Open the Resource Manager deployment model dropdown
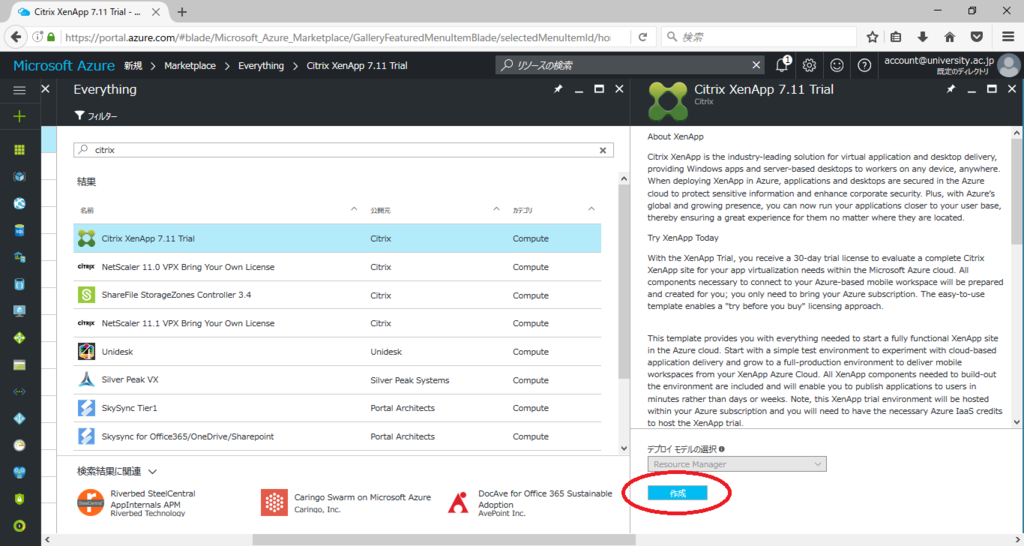This screenshot has height=546, width=1024. point(737,464)
